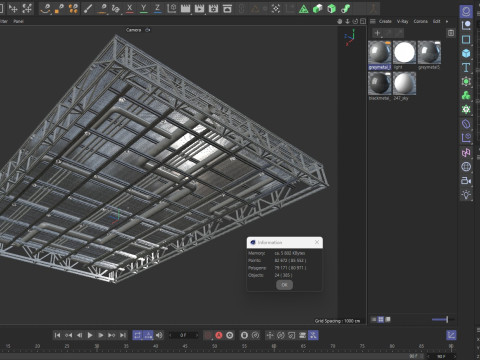
Task: Click the green chain link icon
Action: pyautogui.click(x=345, y=9)
